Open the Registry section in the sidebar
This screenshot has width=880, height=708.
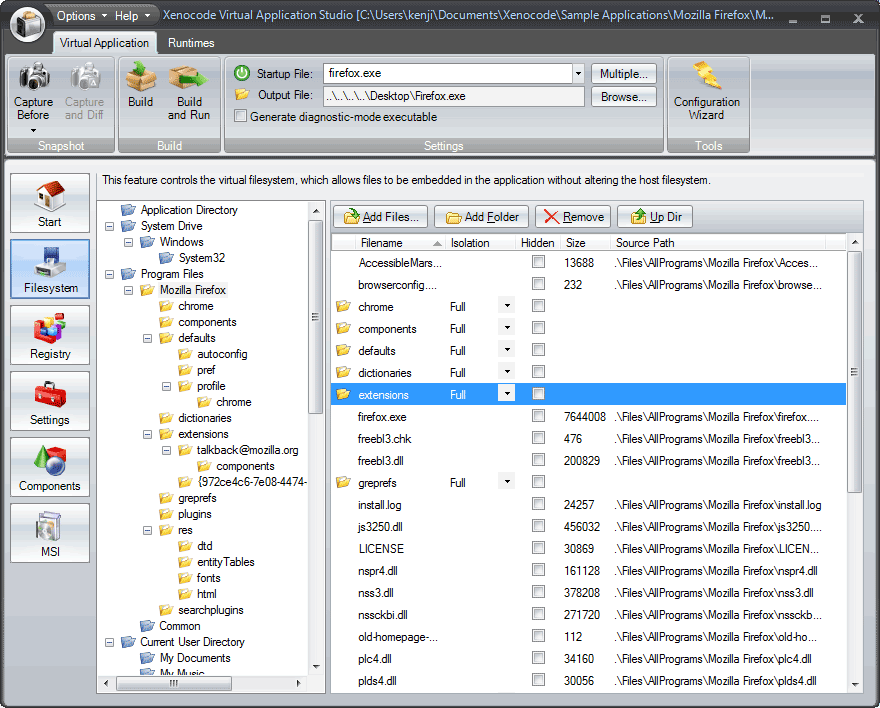50,335
